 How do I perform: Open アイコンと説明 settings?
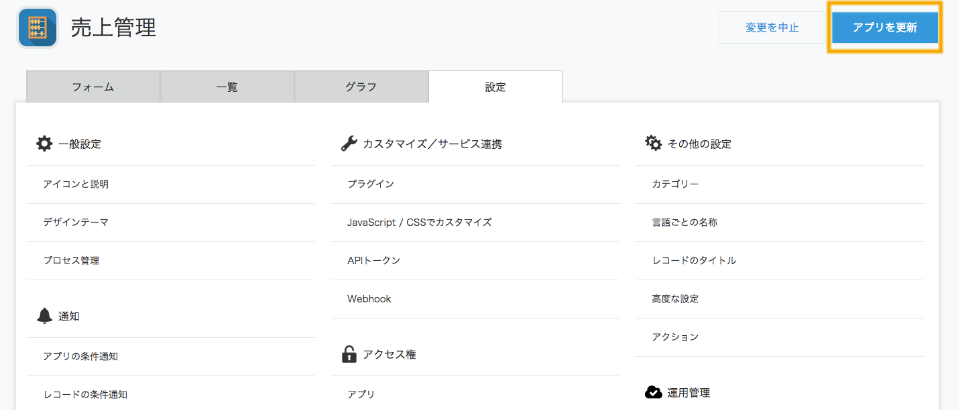(76, 184)
